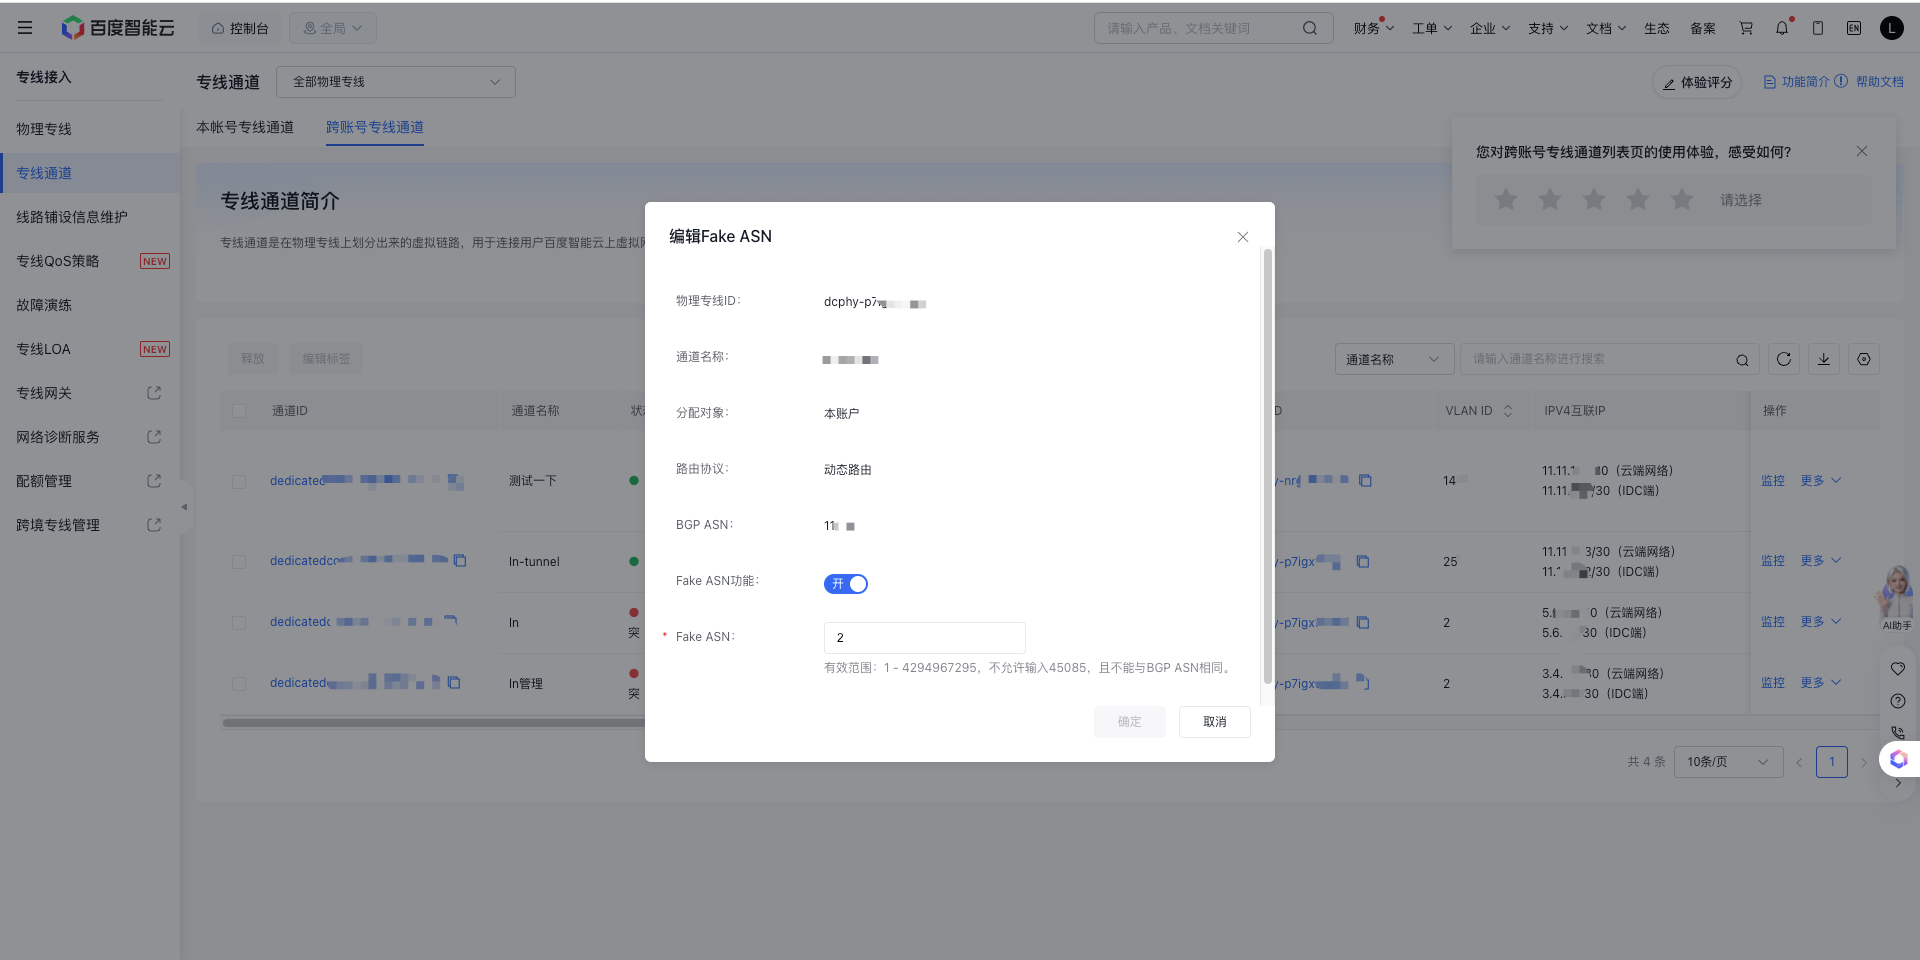Open the user avatar L menu

[x=1891, y=28]
